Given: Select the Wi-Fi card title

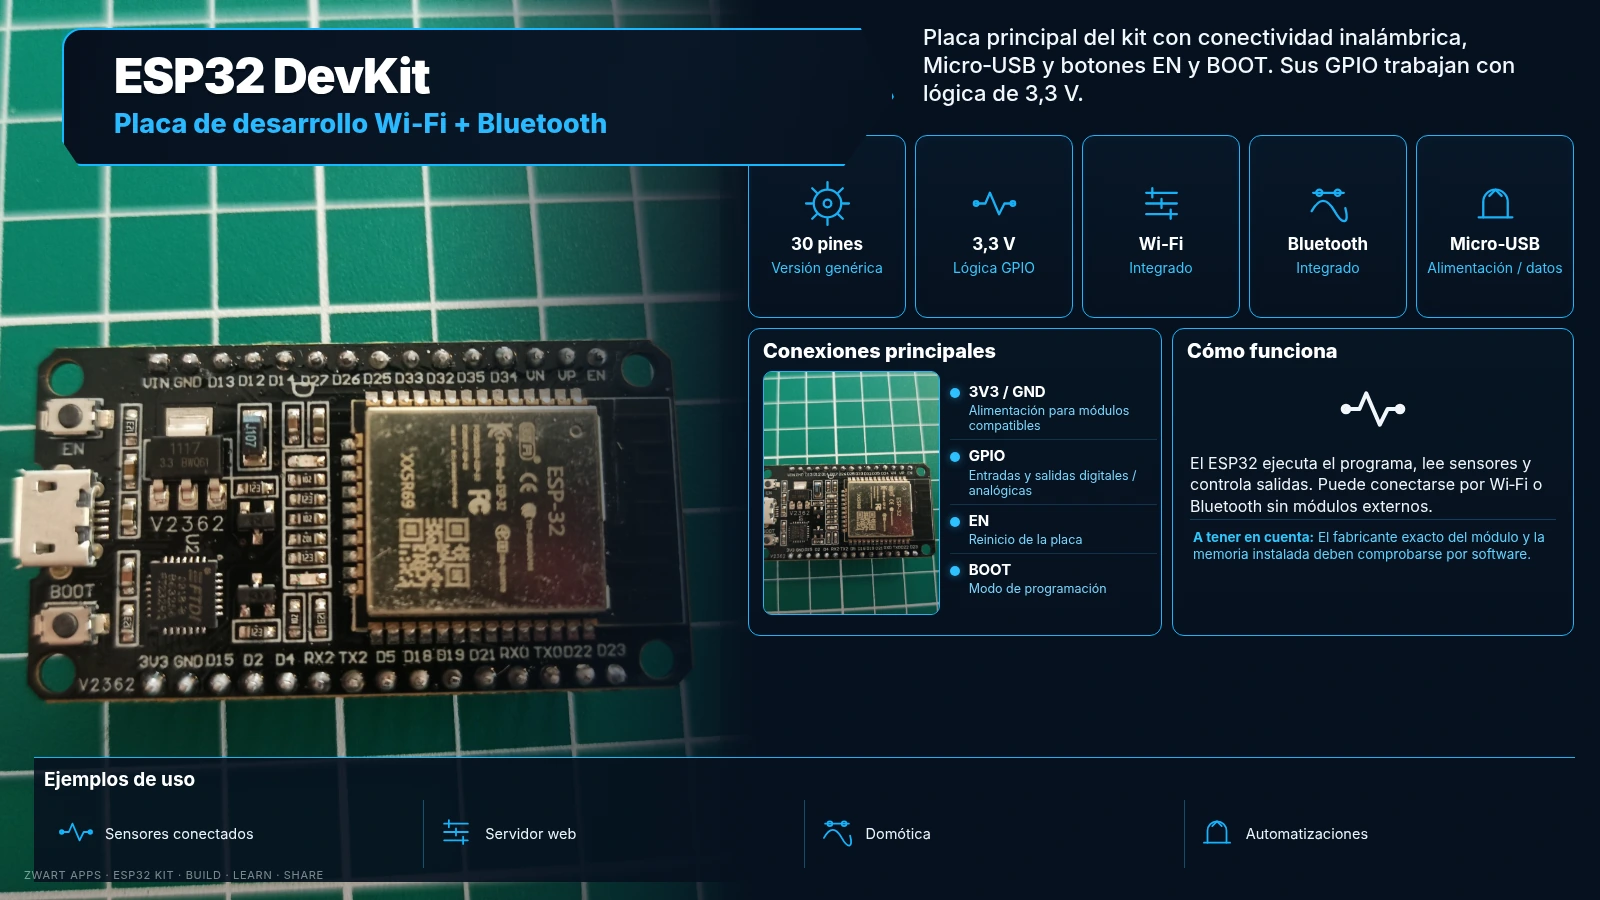Looking at the screenshot, I should tap(1161, 244).
